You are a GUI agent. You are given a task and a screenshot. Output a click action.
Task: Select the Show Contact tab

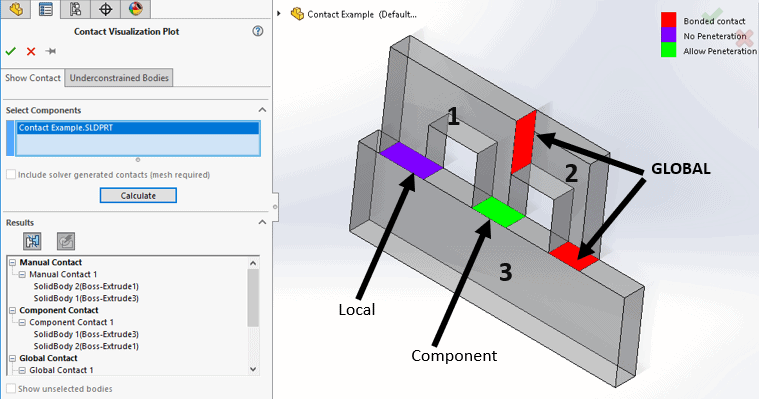point(32,78)
